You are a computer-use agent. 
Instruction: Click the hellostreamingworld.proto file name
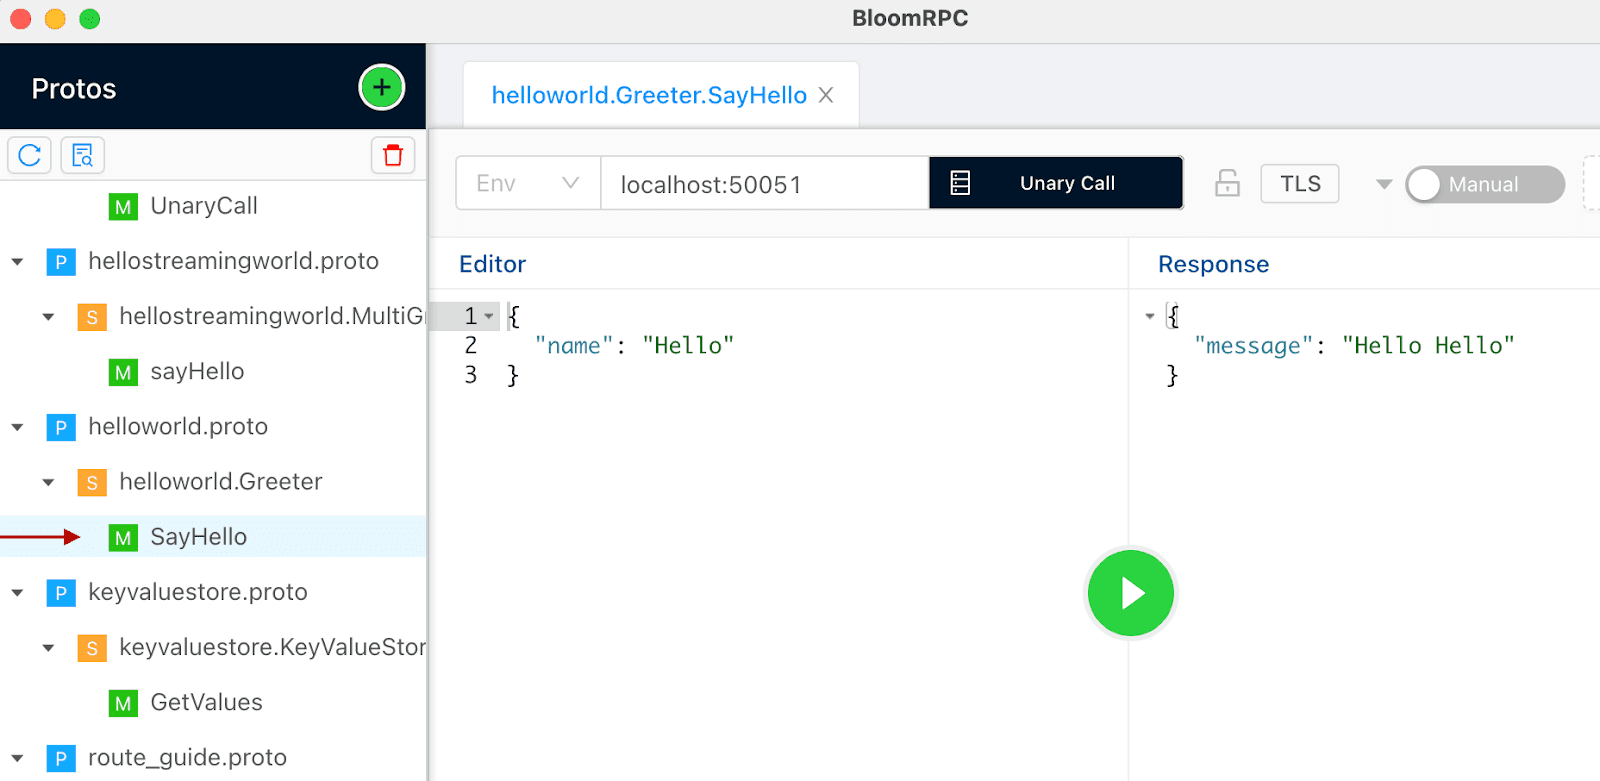pos(233,261)
